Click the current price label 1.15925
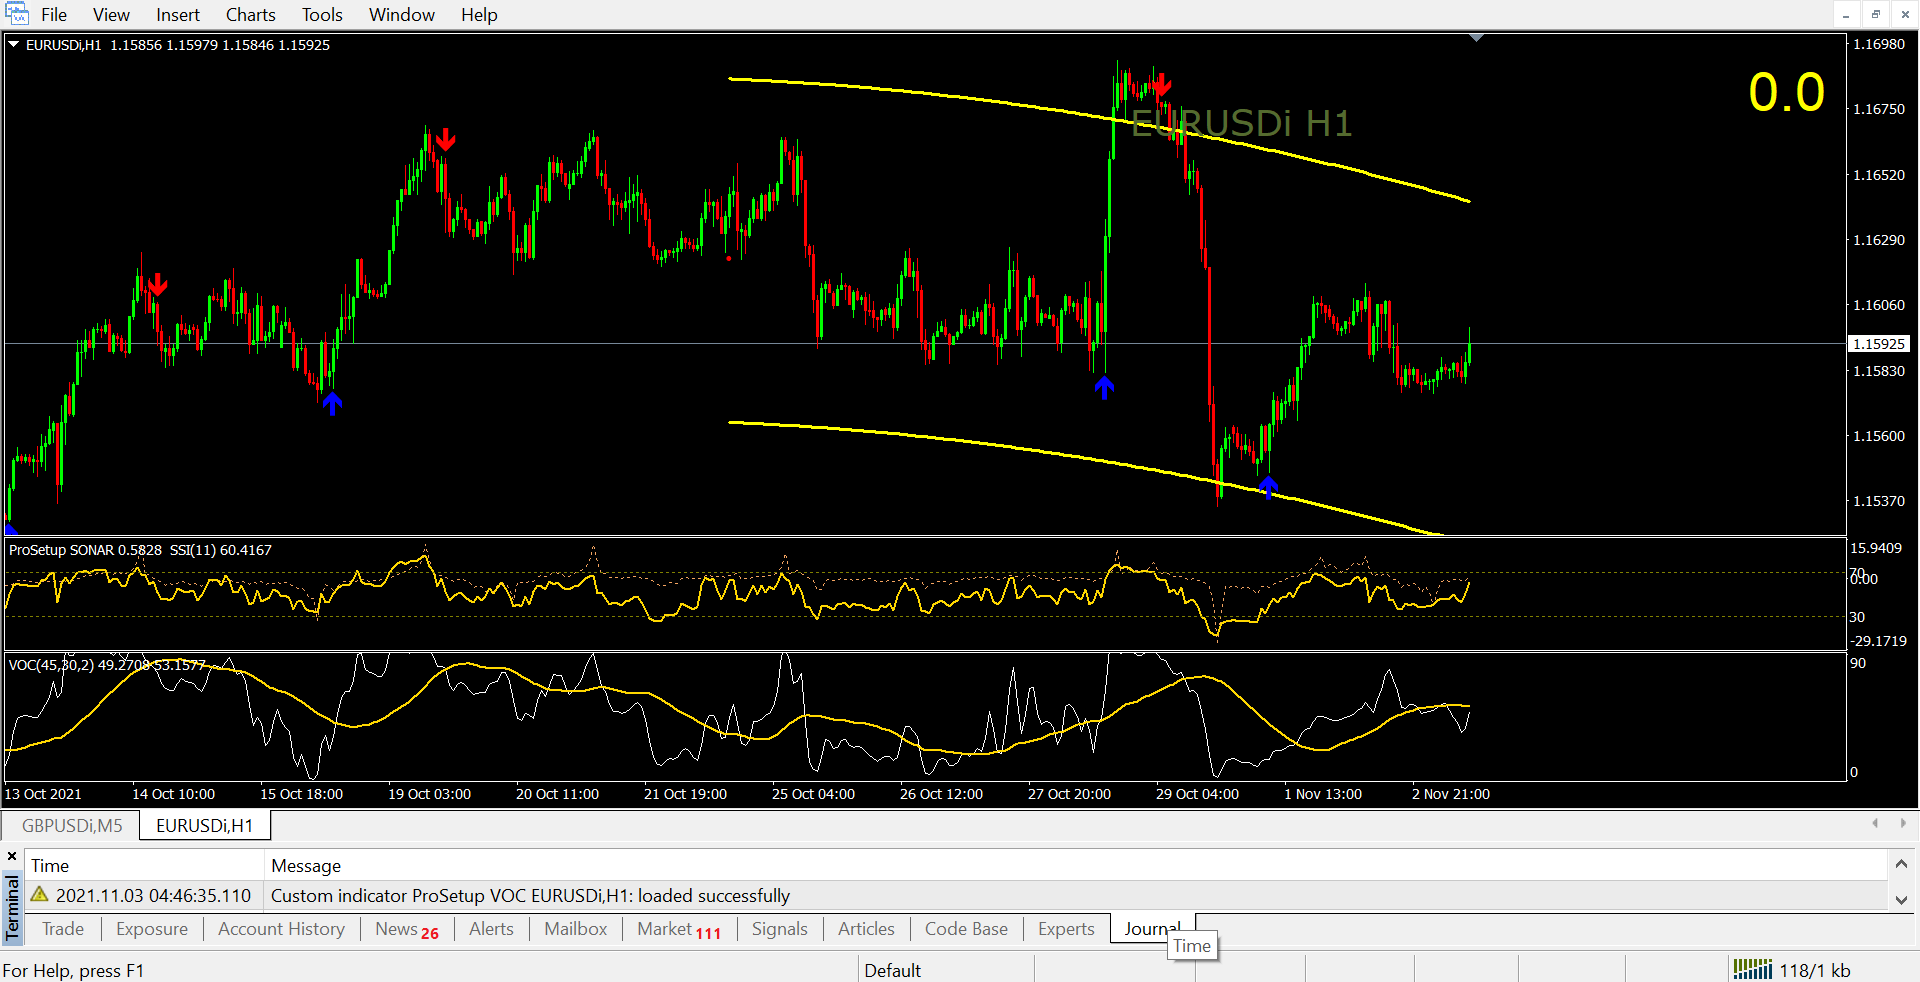This screenshot has width=1920, height=982. pos(1879,344)
